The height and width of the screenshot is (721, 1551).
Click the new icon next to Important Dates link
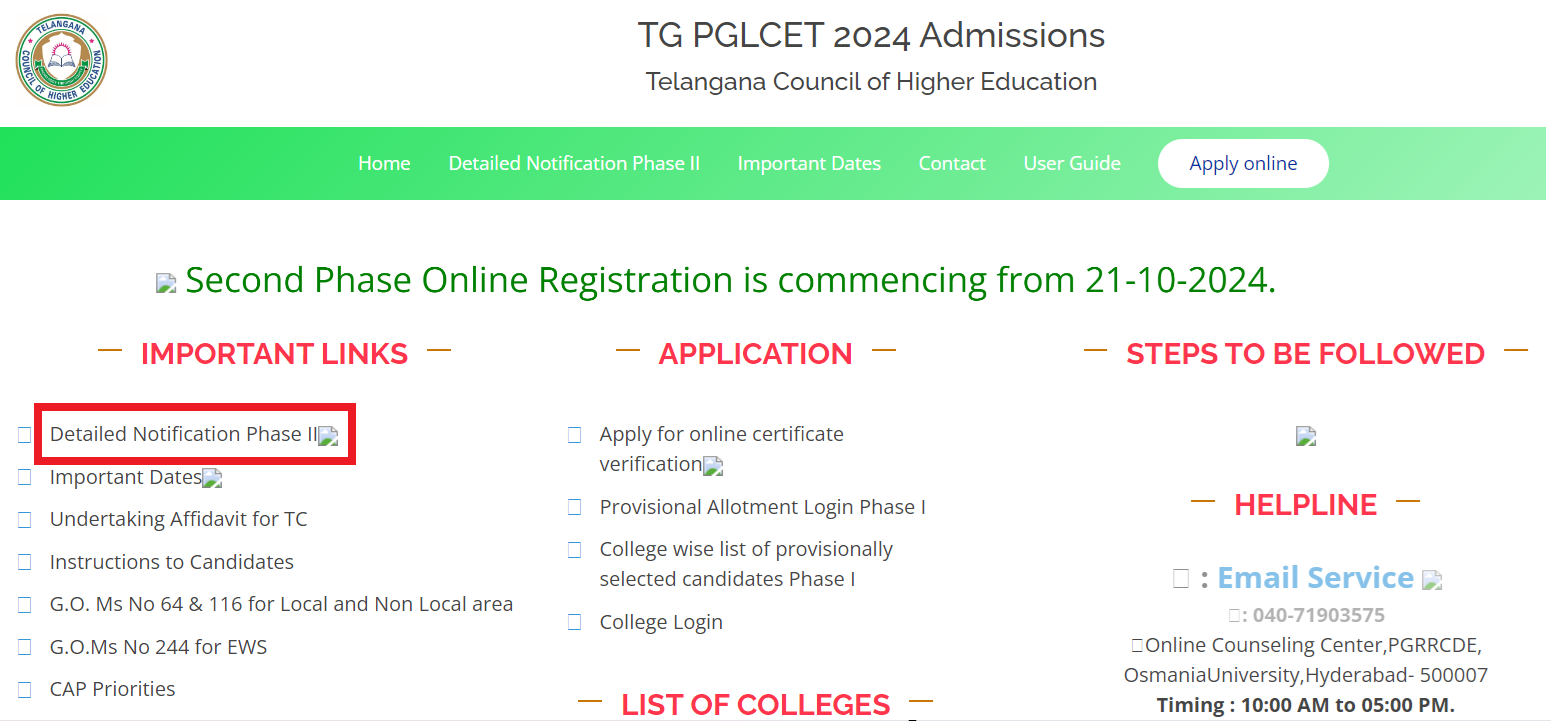(212, 478)
